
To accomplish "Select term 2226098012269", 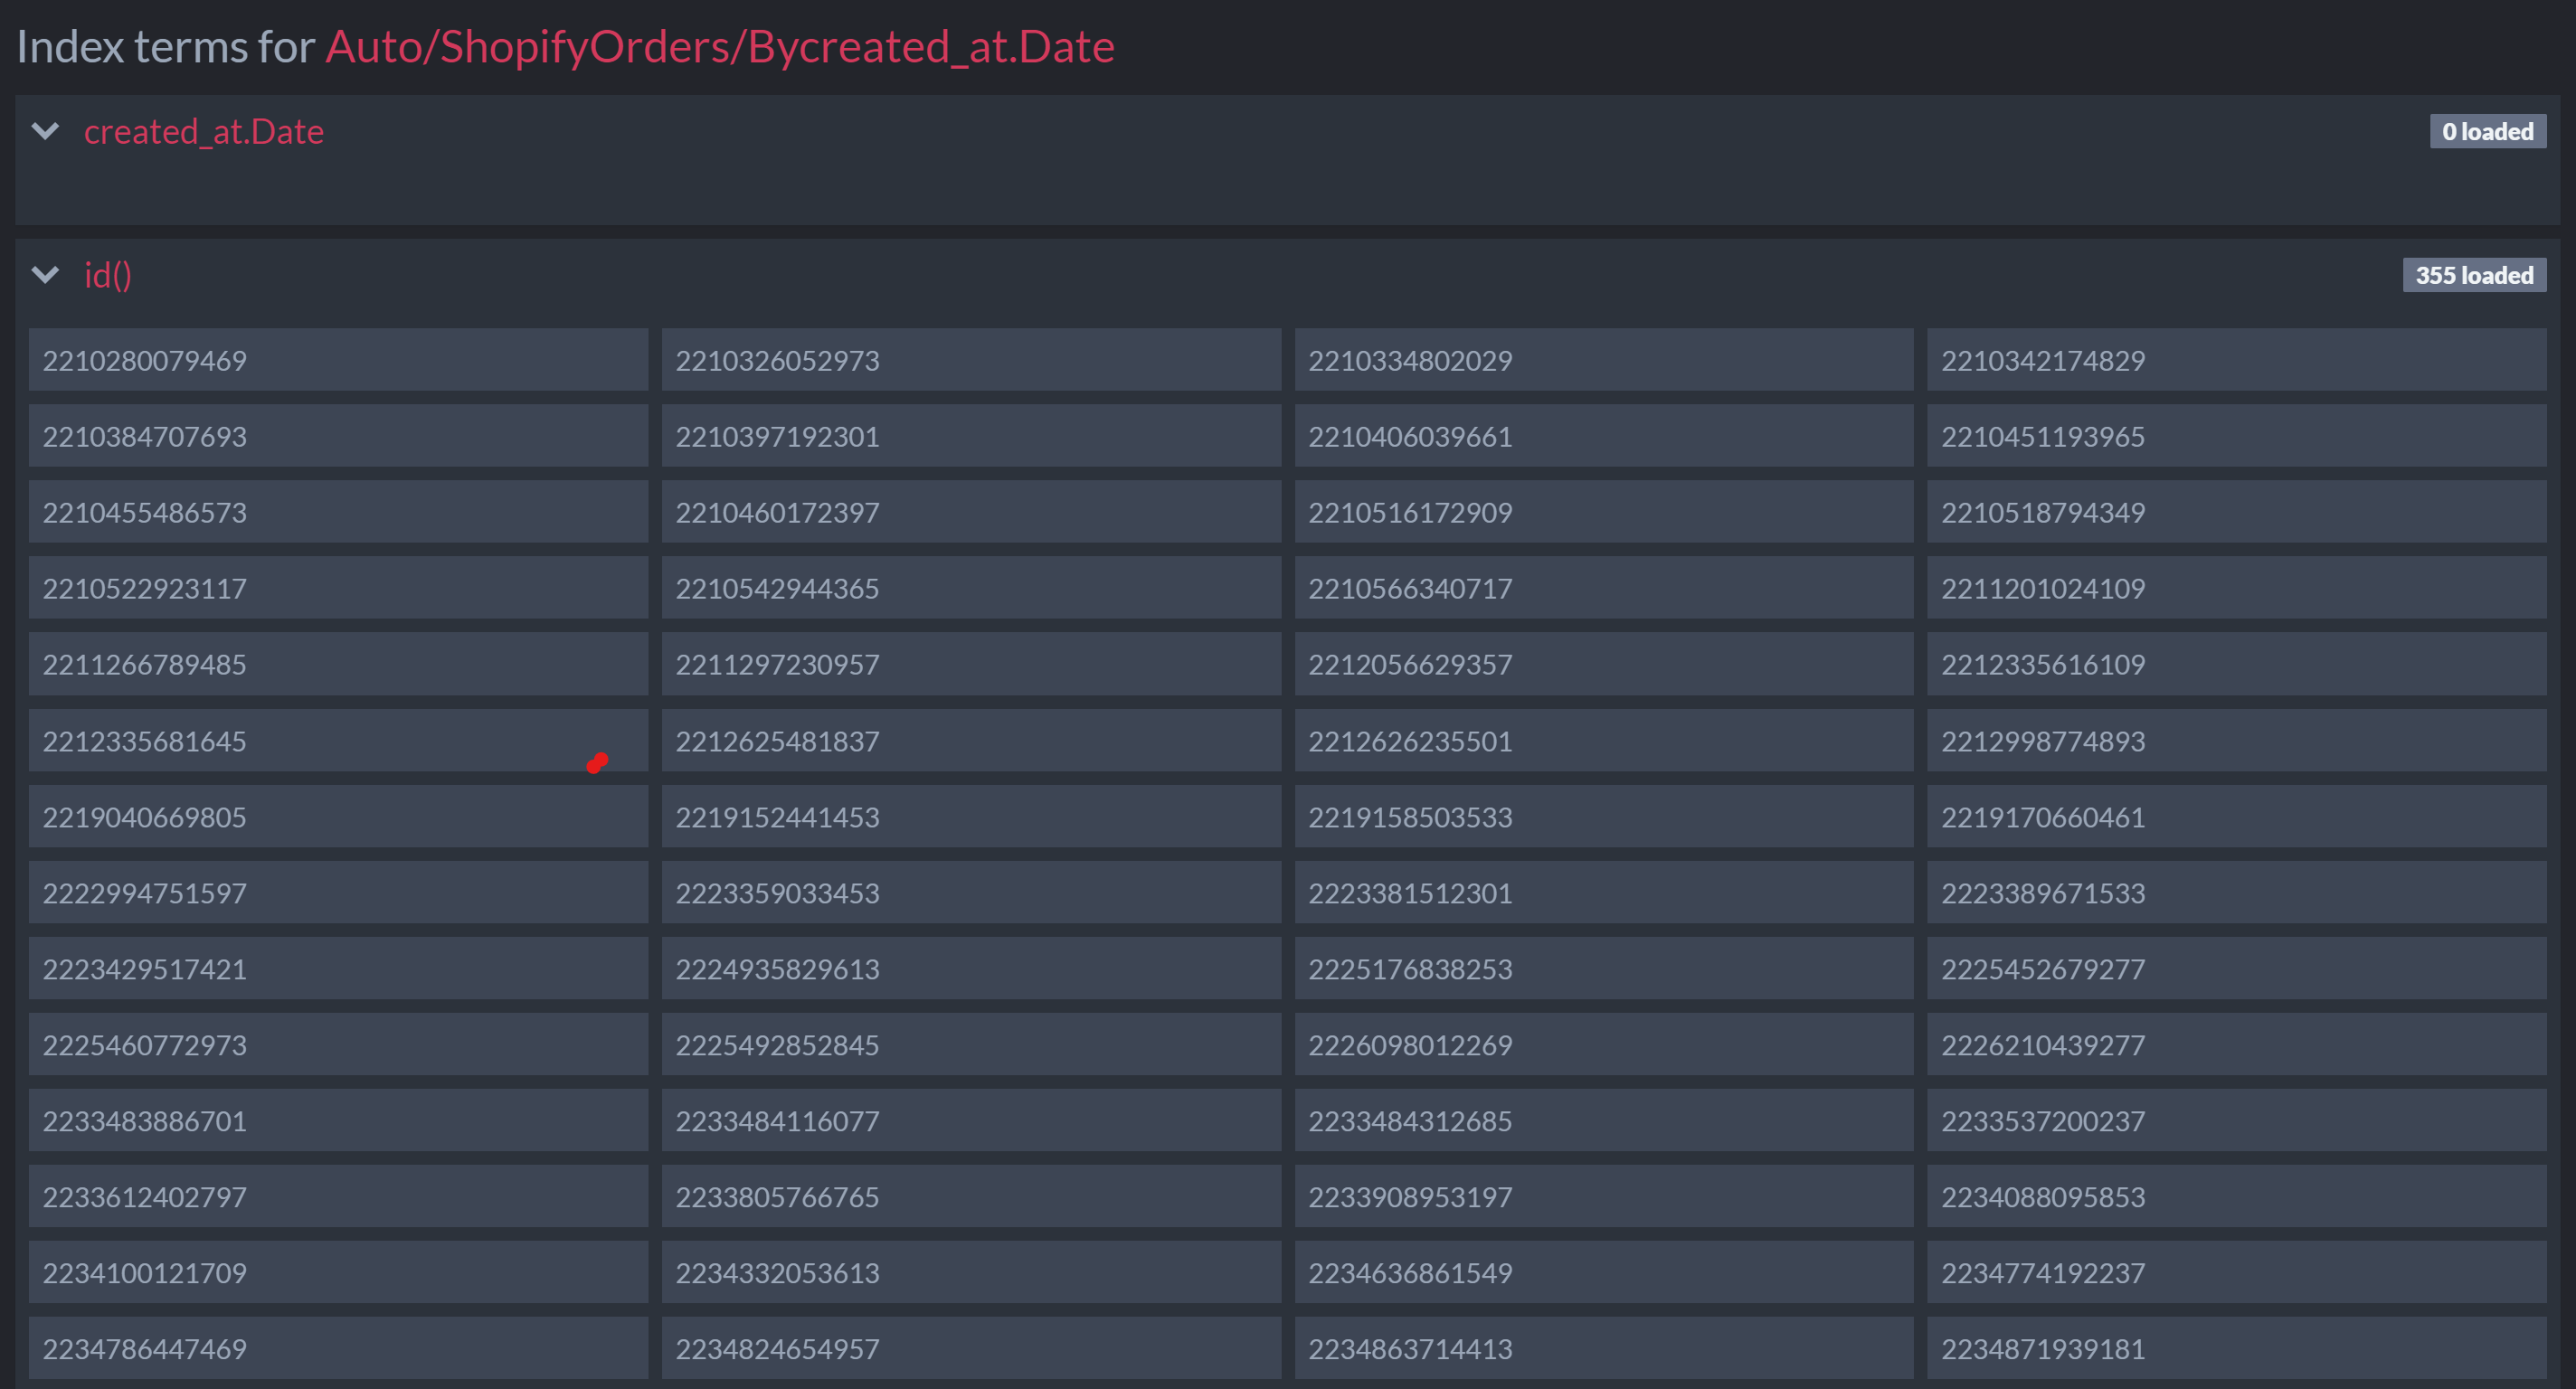I will coord(1604,1045).
